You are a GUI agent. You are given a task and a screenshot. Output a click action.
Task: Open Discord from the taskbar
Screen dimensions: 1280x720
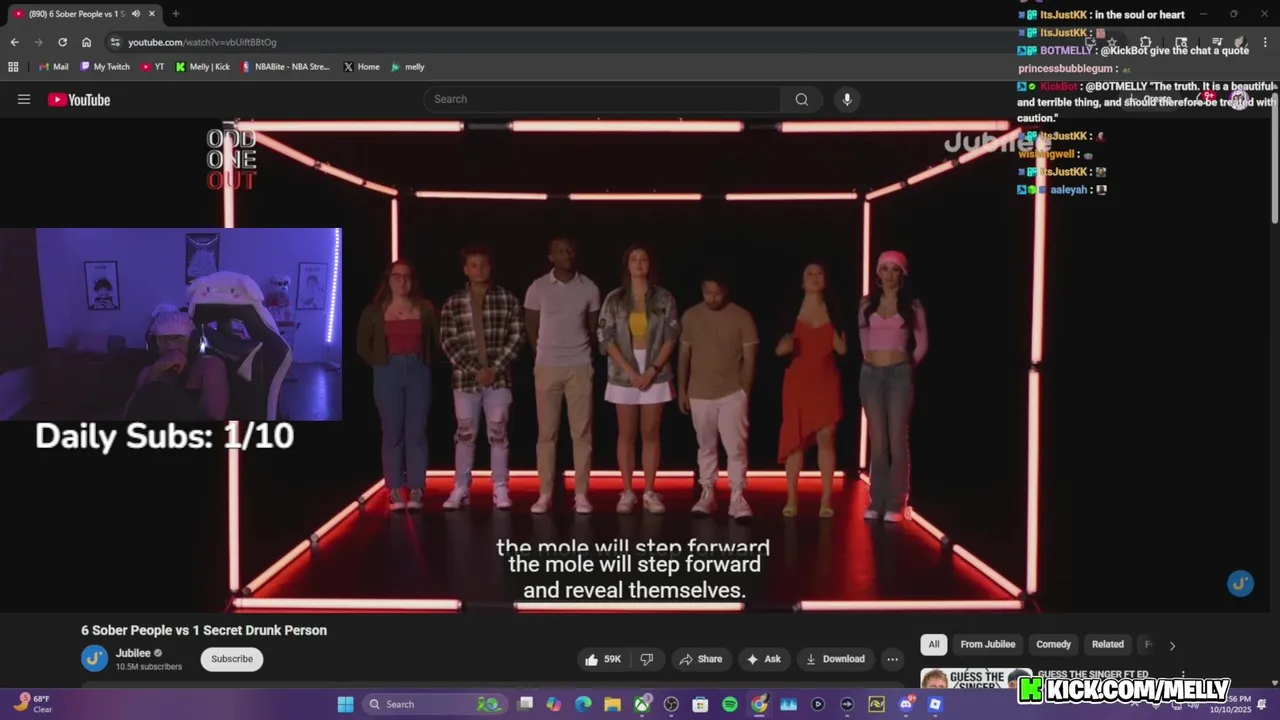coord(906,704)
